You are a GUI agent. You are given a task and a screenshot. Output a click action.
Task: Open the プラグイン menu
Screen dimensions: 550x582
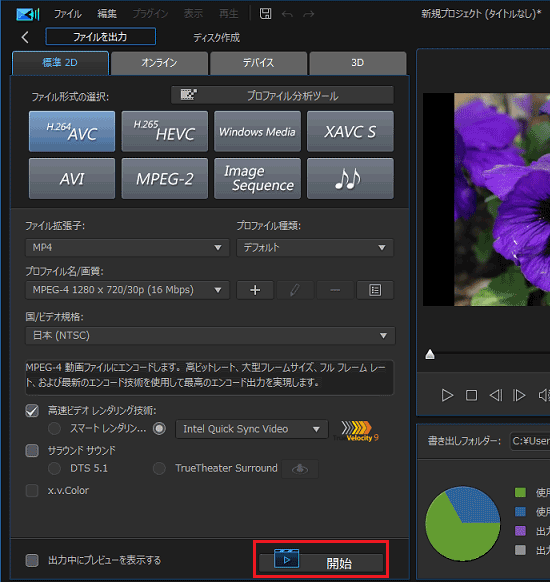(150, 14)
